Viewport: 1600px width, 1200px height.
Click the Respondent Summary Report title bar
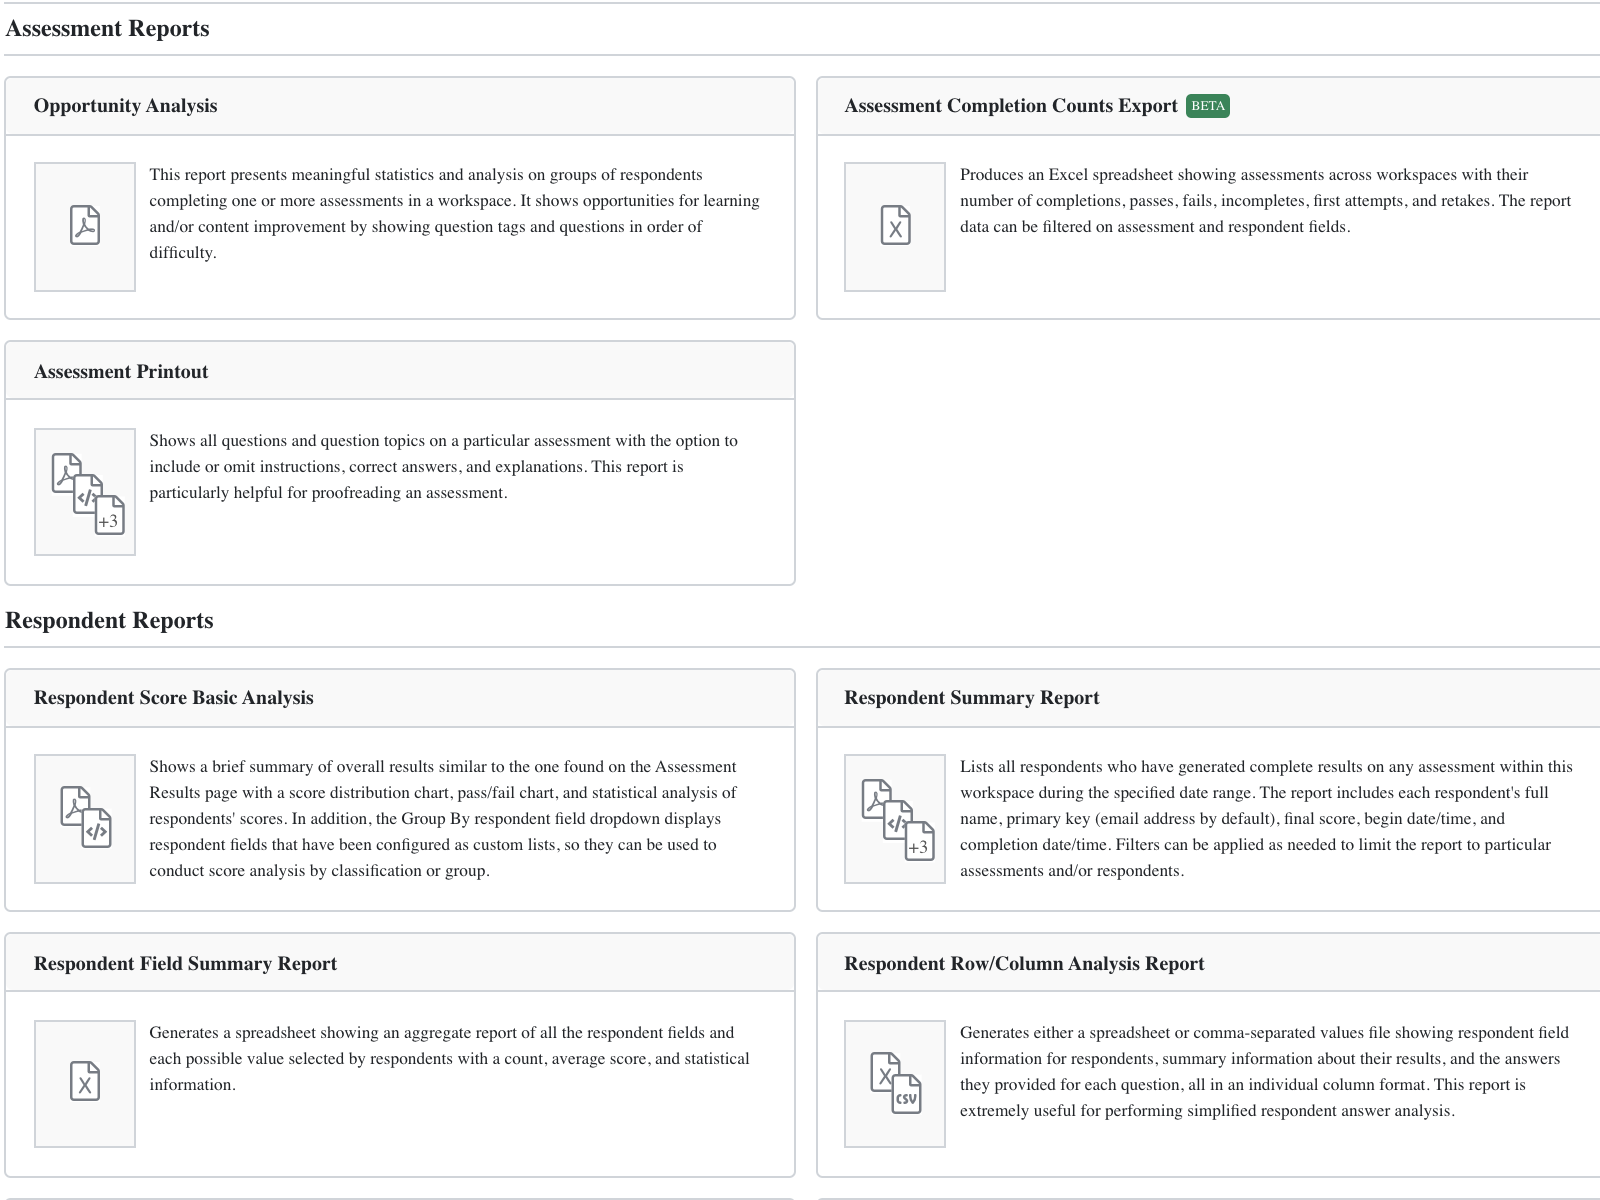pyautogui.click(x=972, y=697)
